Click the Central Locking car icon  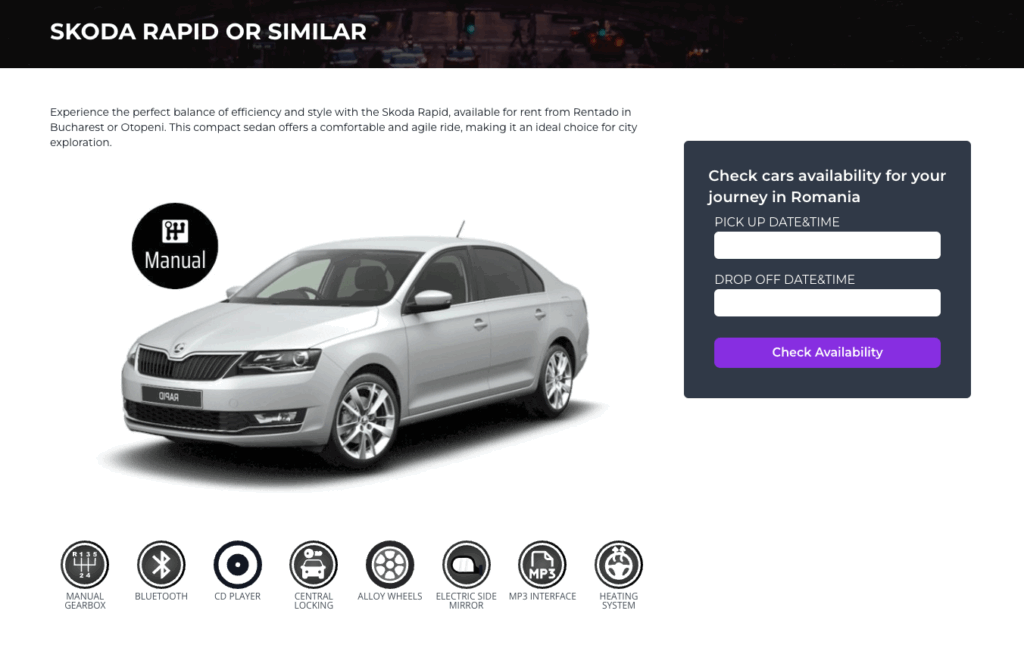coord(313,564)
